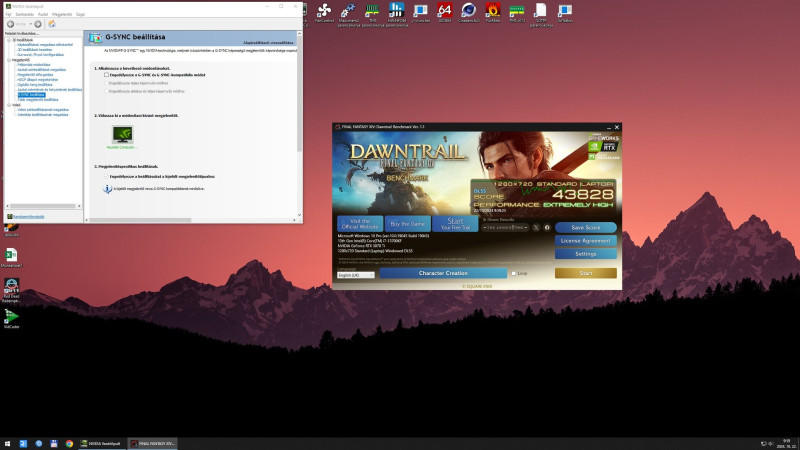Screen dimensions: 800x450
Task: Click Visit the Official Website button
Action: pyautogui.click(x=360, y=223)
